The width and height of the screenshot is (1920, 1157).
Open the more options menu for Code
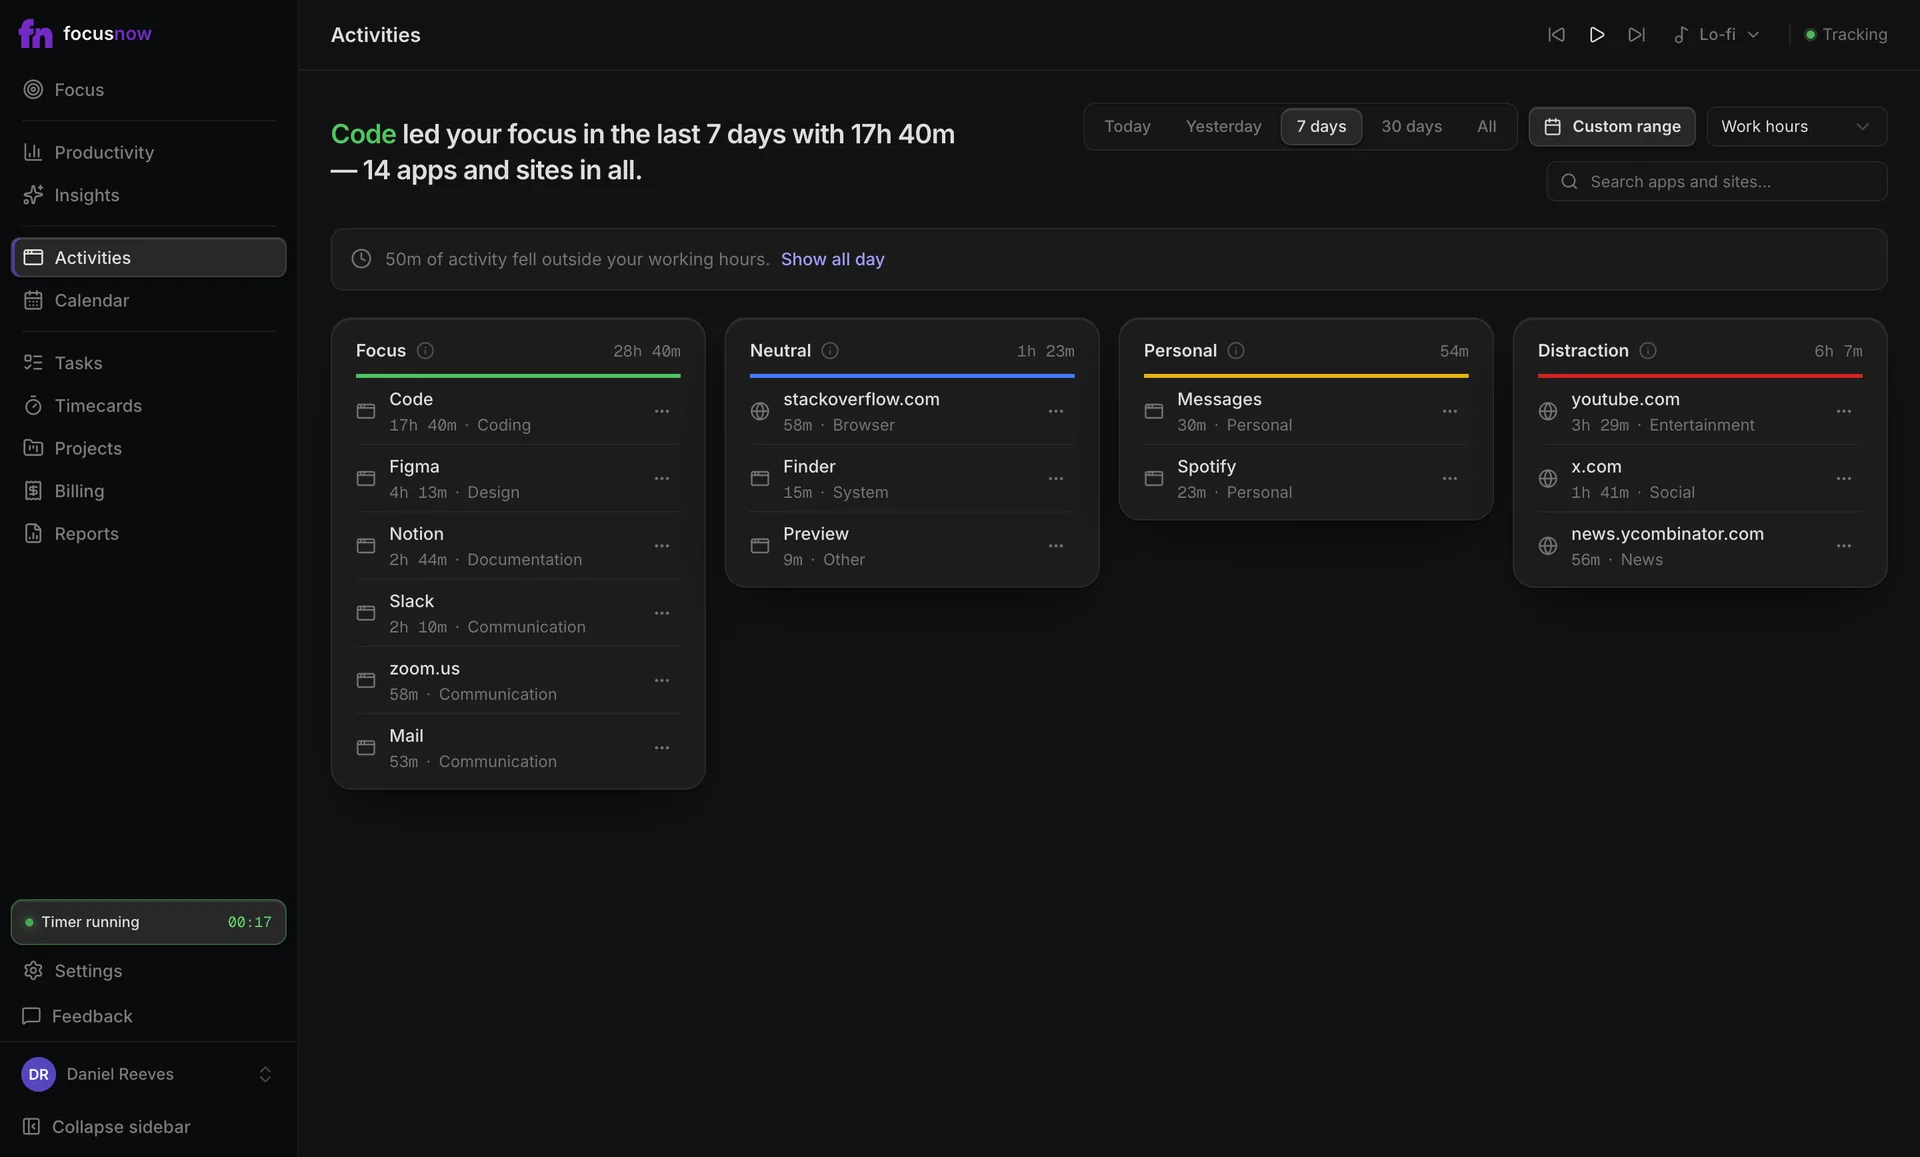click(x=662, y=412)
